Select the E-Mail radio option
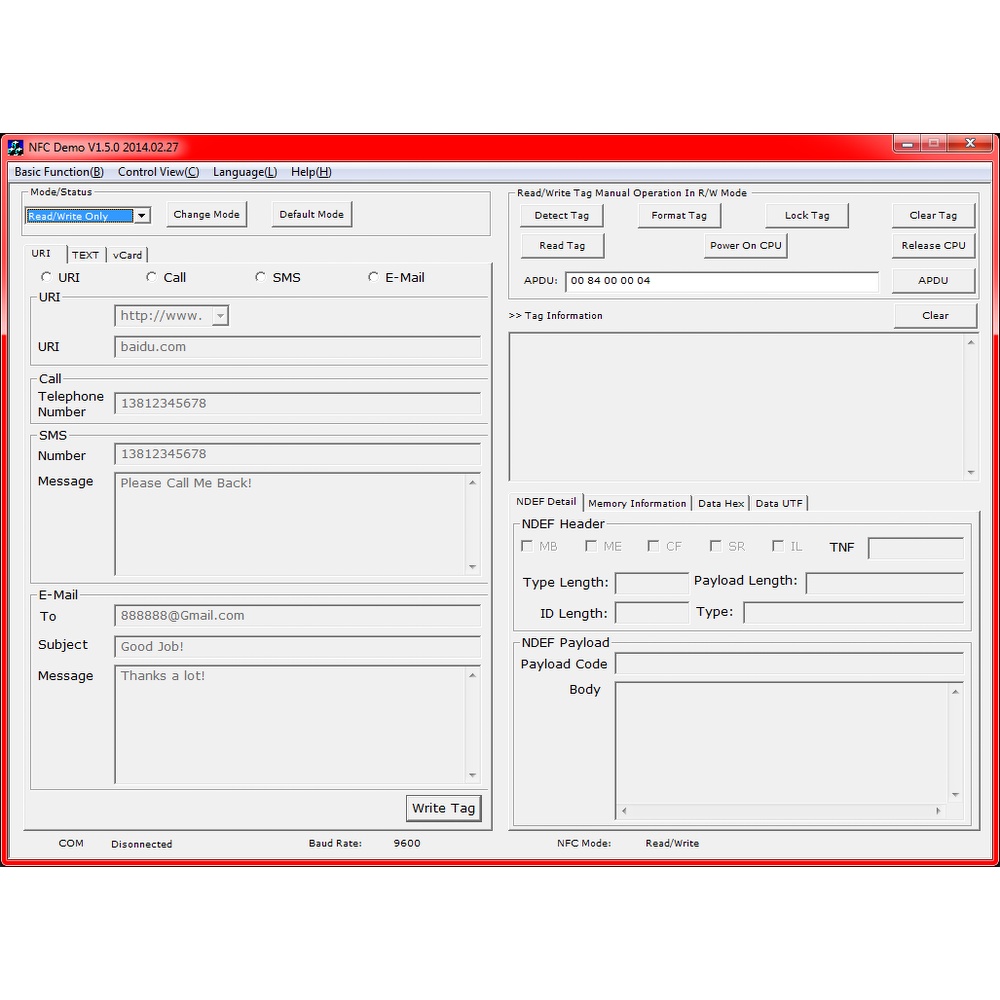Screen dimensions: 1000x1000 373,277
